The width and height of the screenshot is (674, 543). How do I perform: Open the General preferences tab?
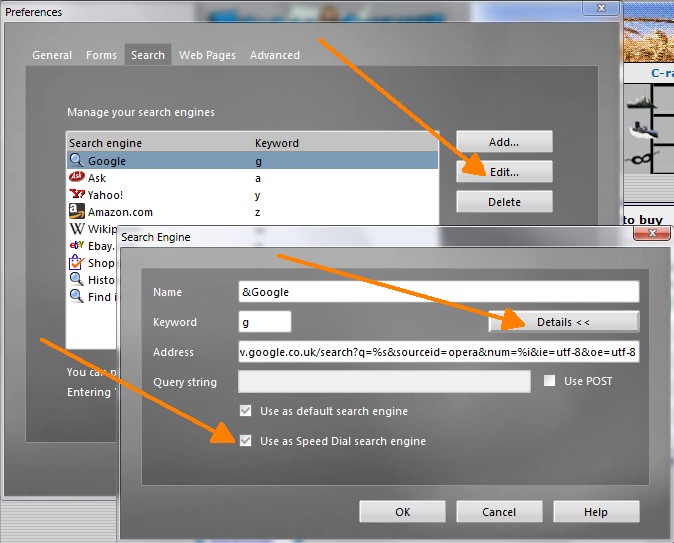point(52,55)
